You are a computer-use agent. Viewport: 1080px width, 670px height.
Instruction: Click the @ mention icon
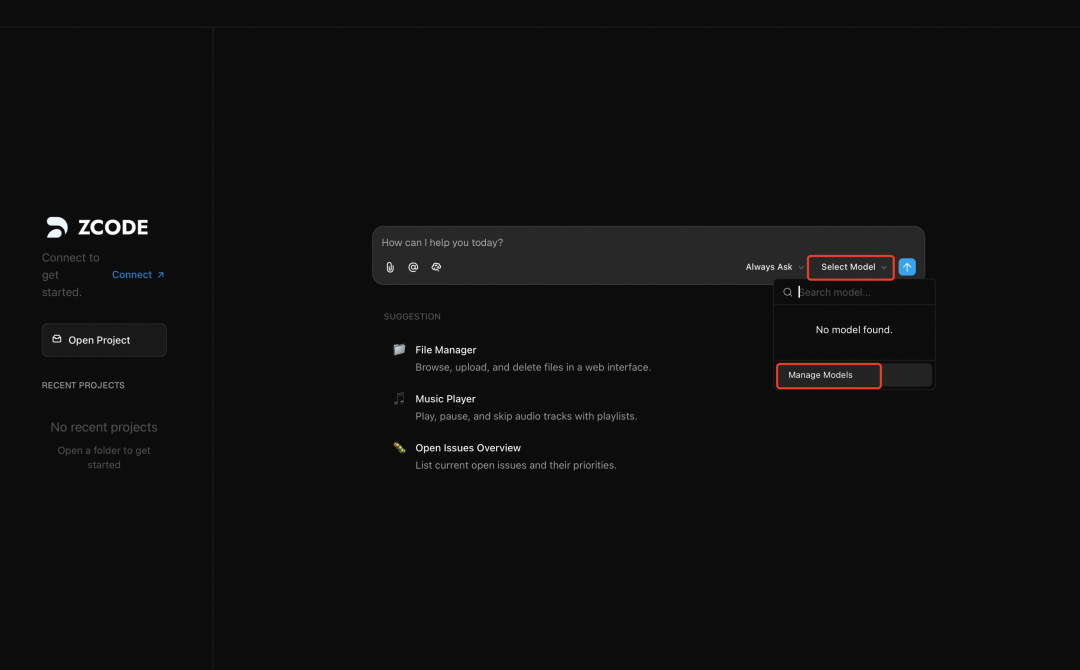(413, 267)
